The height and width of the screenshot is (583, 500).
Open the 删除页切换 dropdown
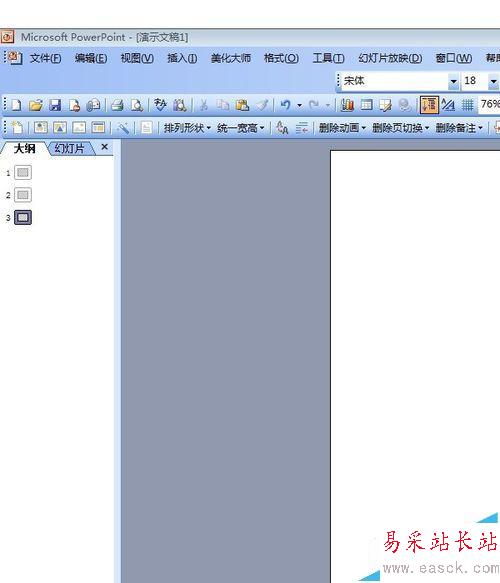pos(401,128)
